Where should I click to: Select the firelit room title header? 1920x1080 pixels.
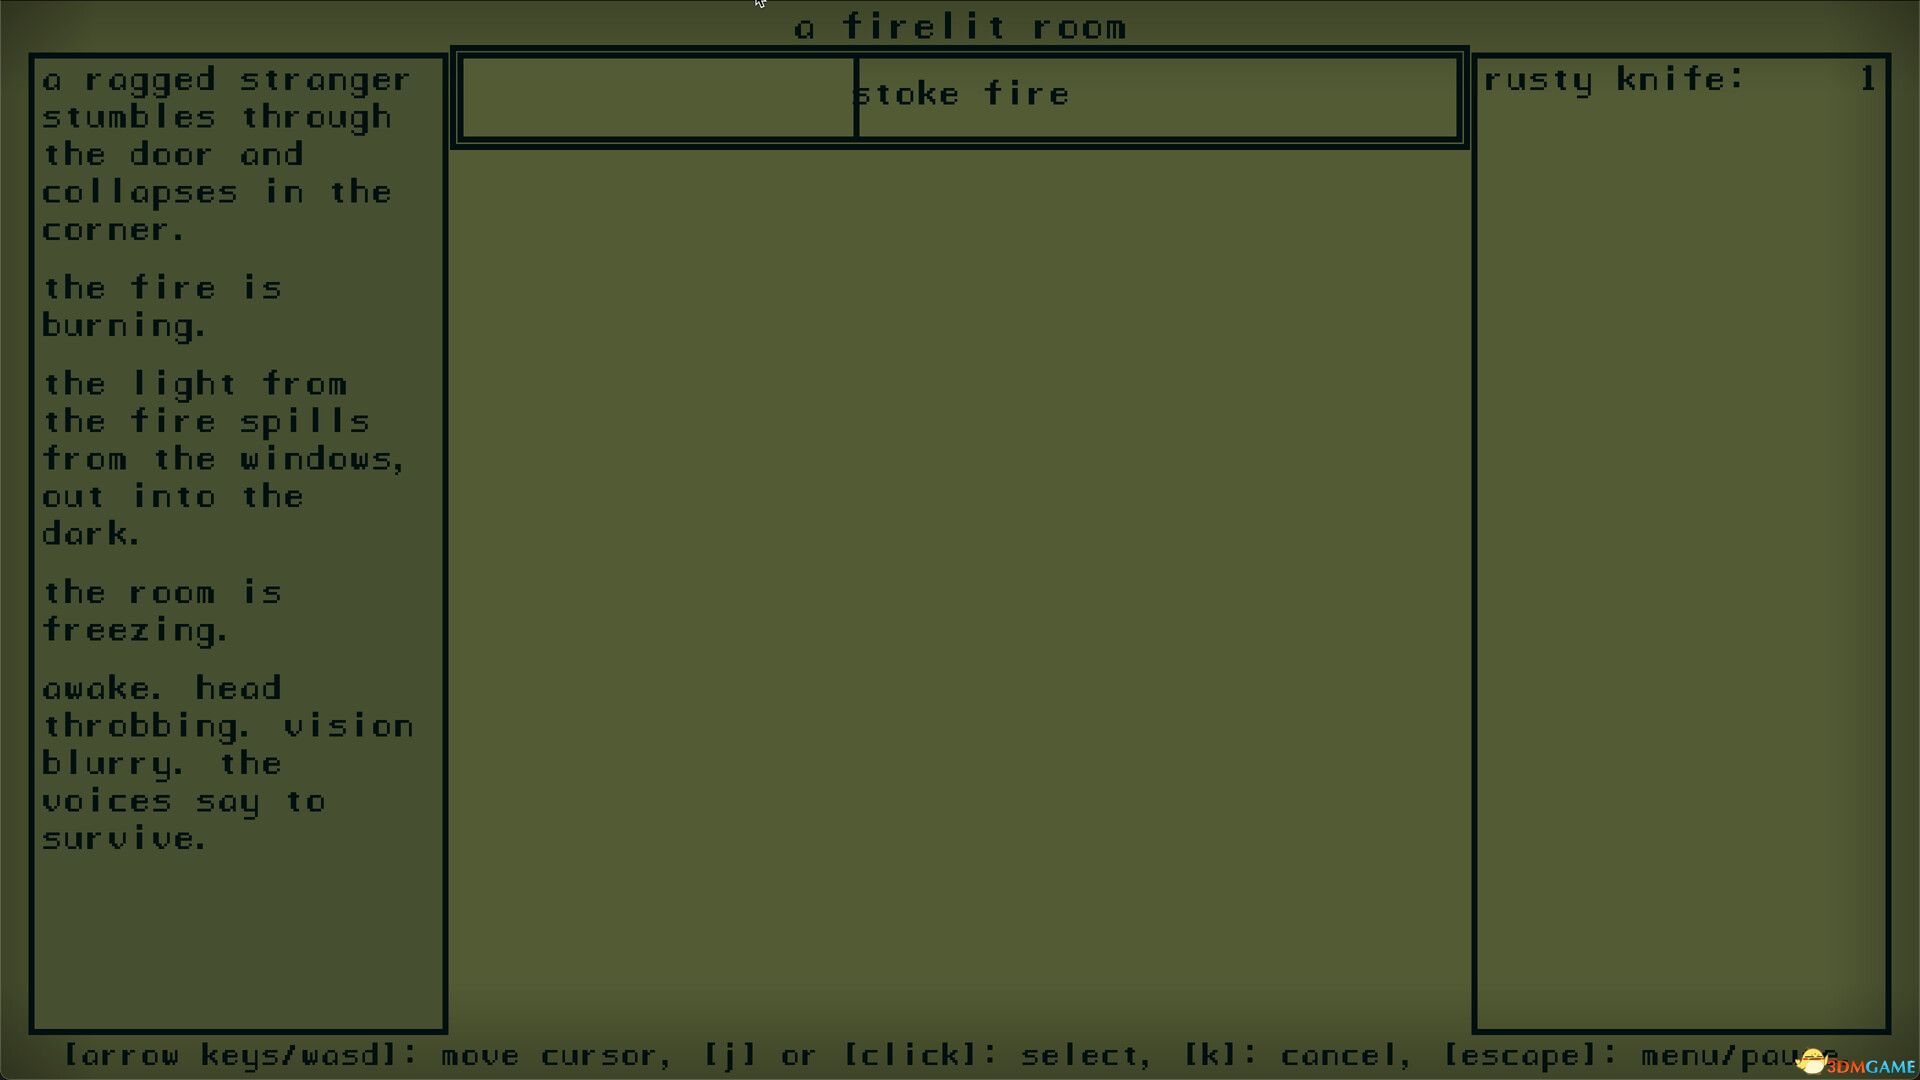(x=960, y=26)
